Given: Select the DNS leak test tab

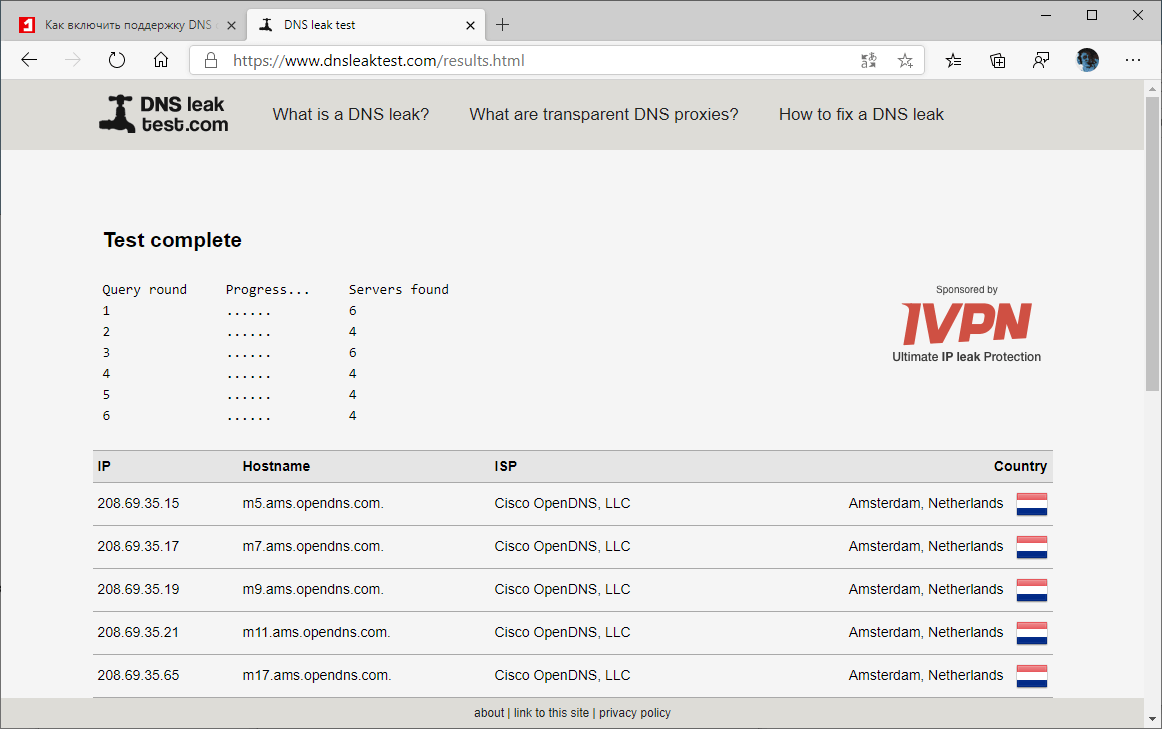Looking at the screenshot, I should coord(366,25).
